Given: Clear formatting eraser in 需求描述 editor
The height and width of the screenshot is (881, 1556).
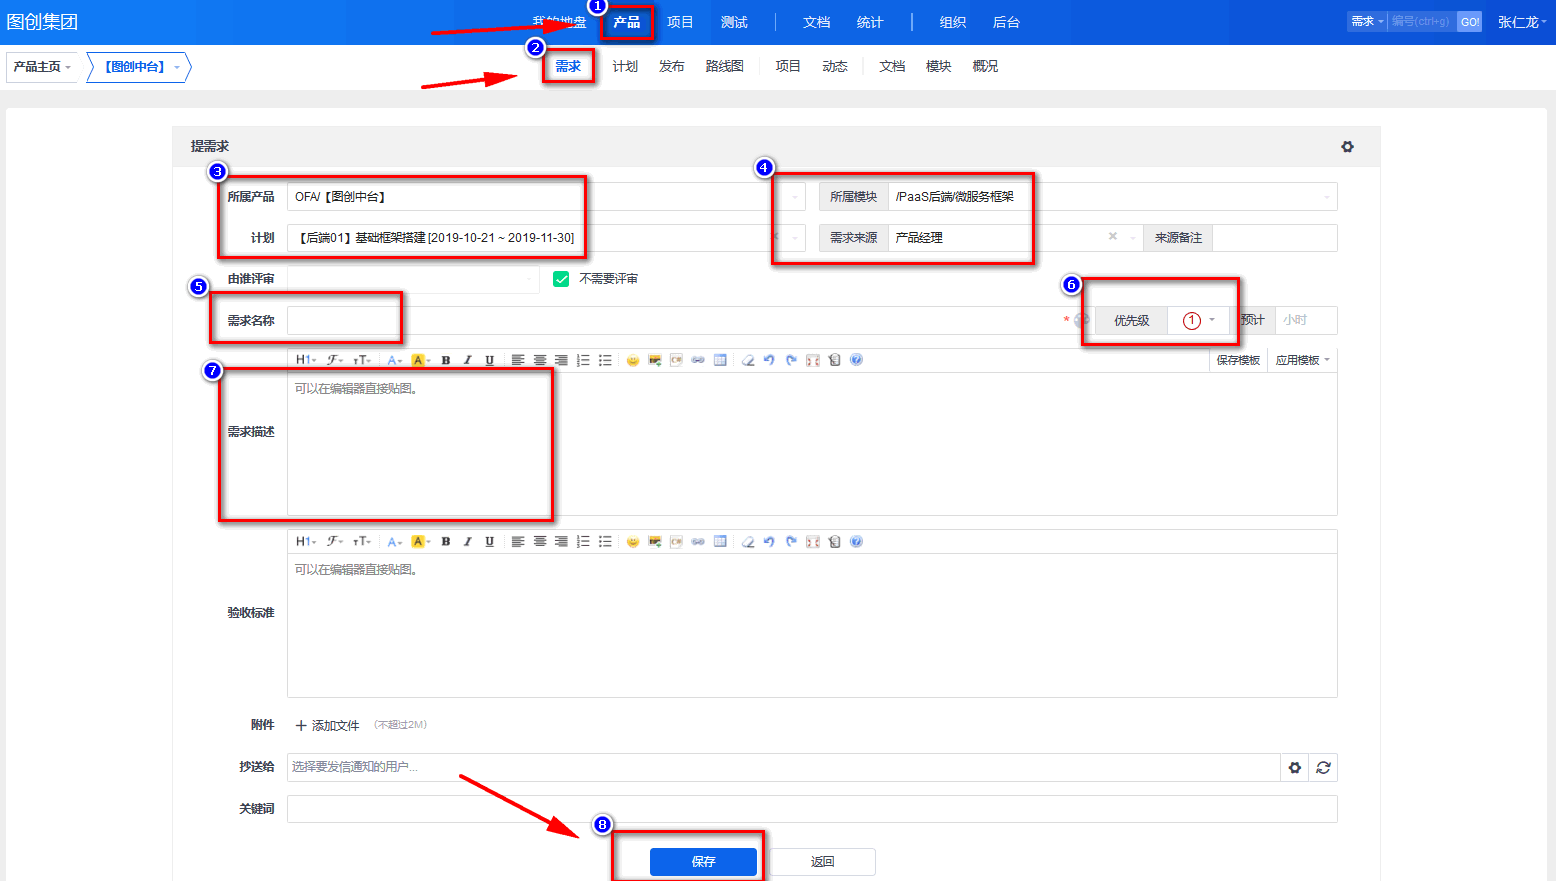Looking at the screenshot, I should coord(748,360).
